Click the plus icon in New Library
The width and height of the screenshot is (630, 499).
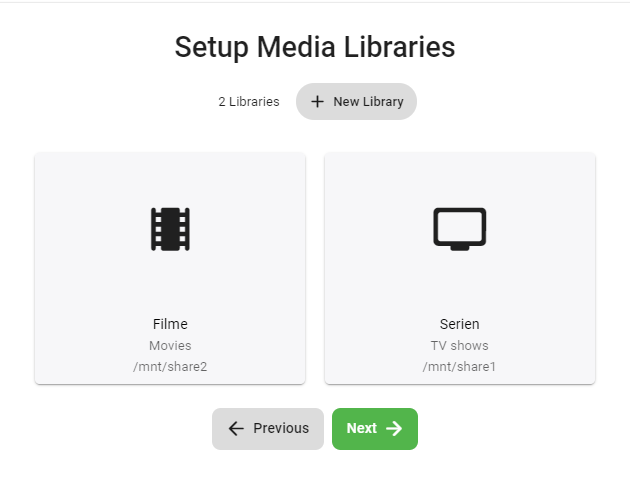[x=317, y=102]
